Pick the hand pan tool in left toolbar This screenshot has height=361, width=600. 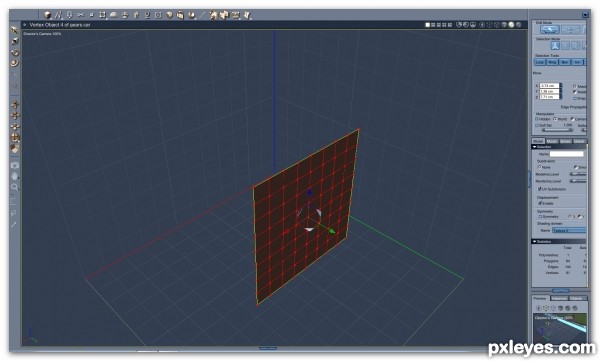tap(15, 176)
